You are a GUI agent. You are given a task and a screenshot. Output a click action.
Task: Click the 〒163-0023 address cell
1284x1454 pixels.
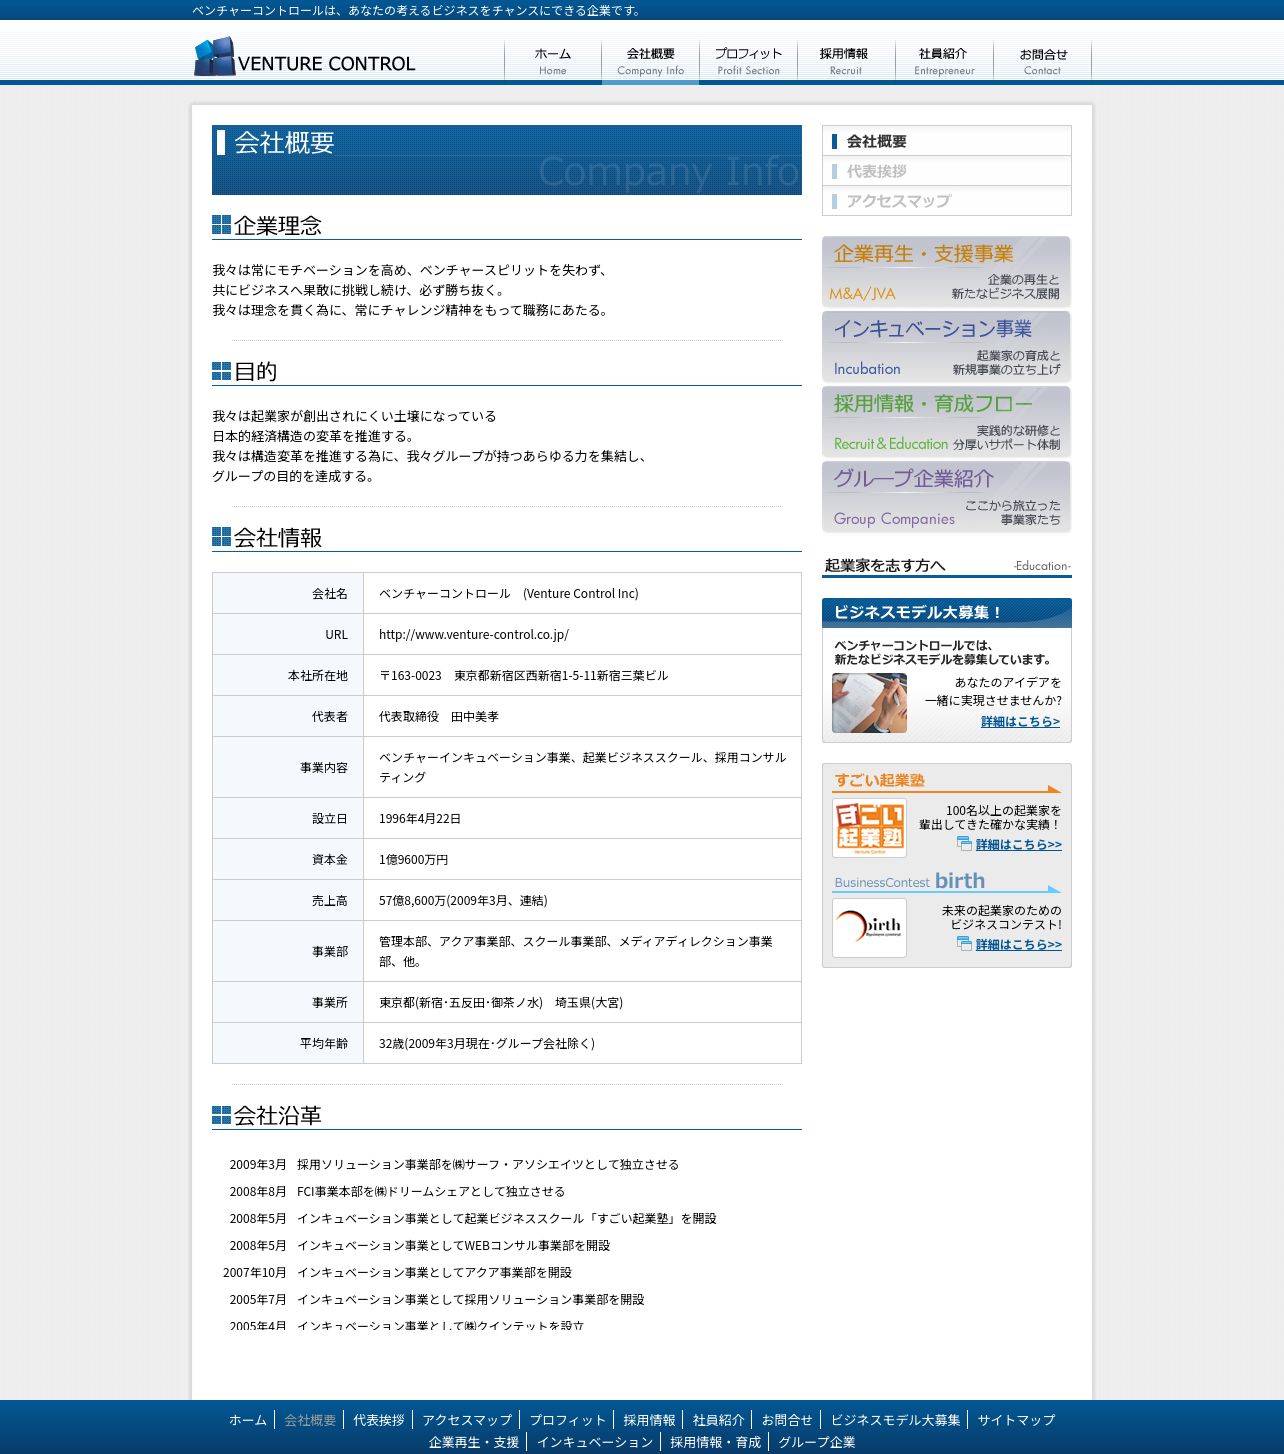[x=582, y=675]
